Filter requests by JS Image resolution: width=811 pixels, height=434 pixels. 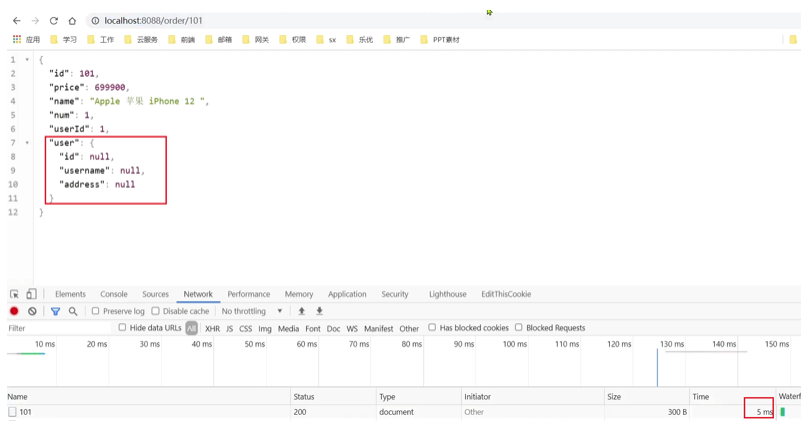230,328
